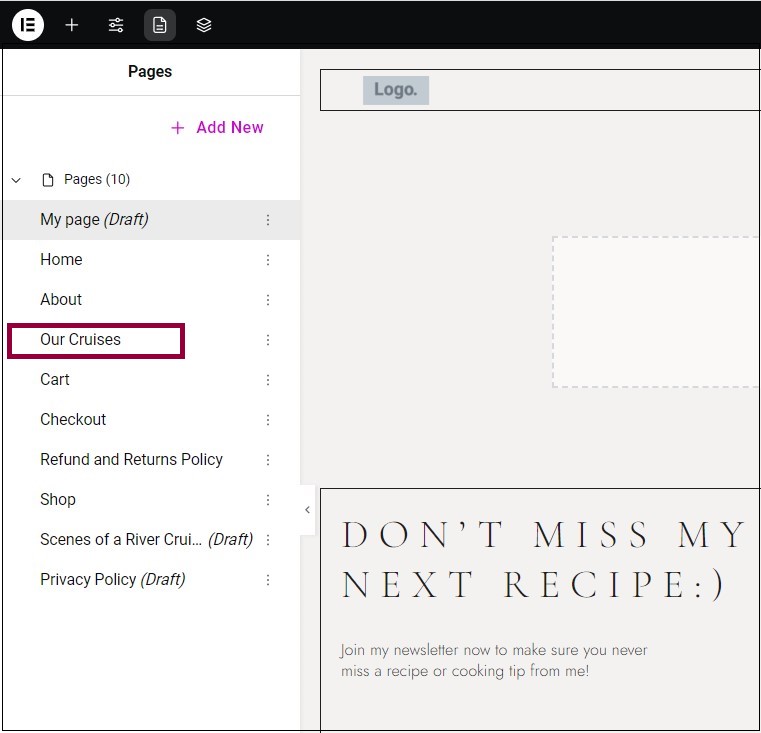Select Scenes of a River Cruise draft
761x733 pixels.
[x=147, y=539]
